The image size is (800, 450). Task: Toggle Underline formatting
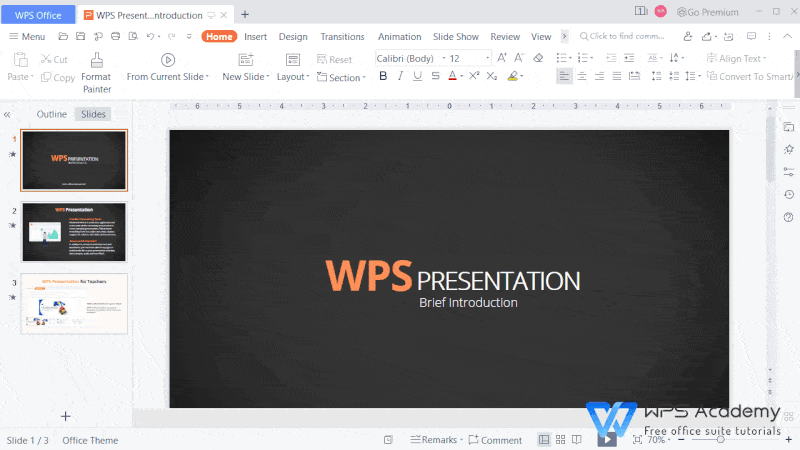click(417, 76)
